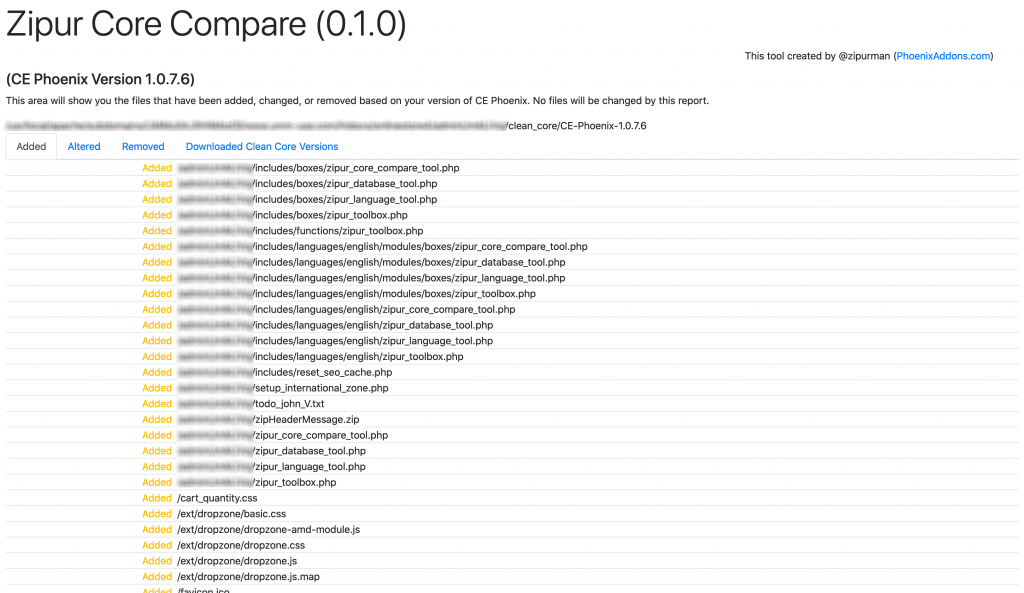Click Added label beside reset_seo_cache.php

(157, 372)
